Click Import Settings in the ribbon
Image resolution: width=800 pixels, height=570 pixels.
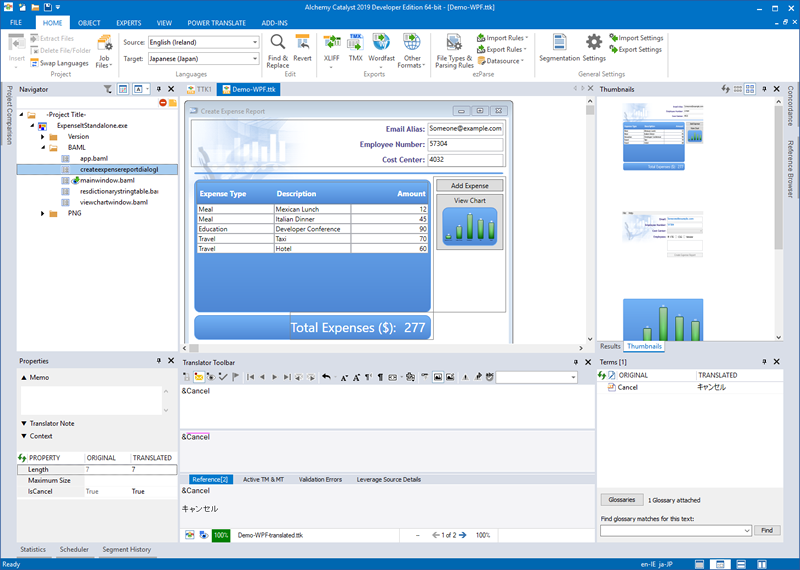[x=636, y=38]
